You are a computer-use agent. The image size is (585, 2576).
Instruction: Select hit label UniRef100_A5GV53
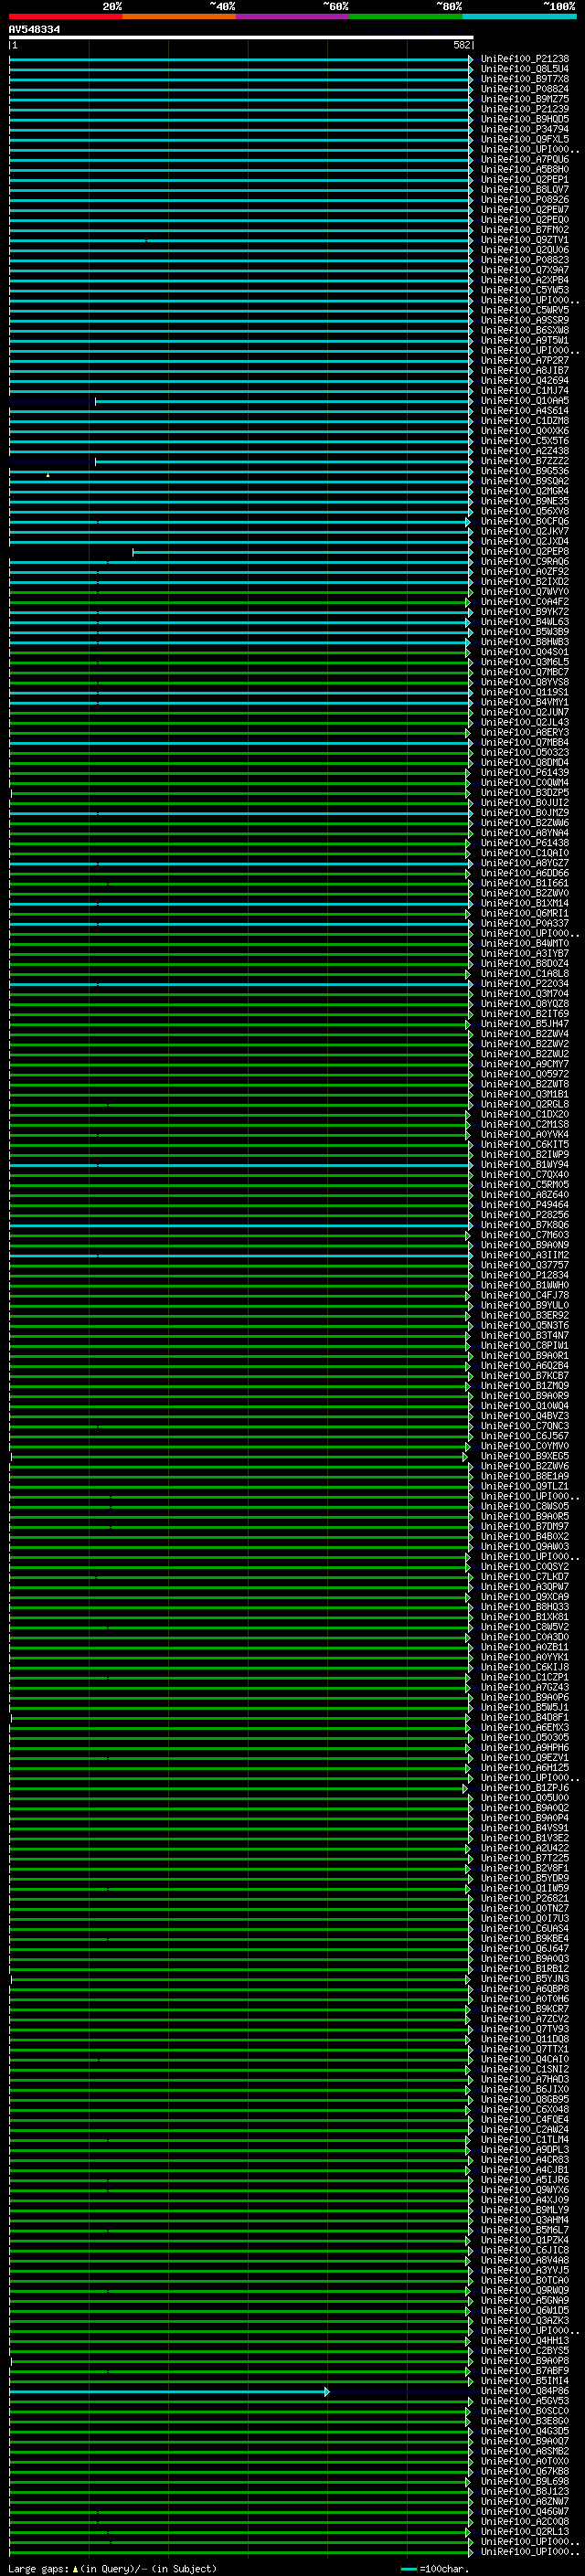tap(525, 2401)
